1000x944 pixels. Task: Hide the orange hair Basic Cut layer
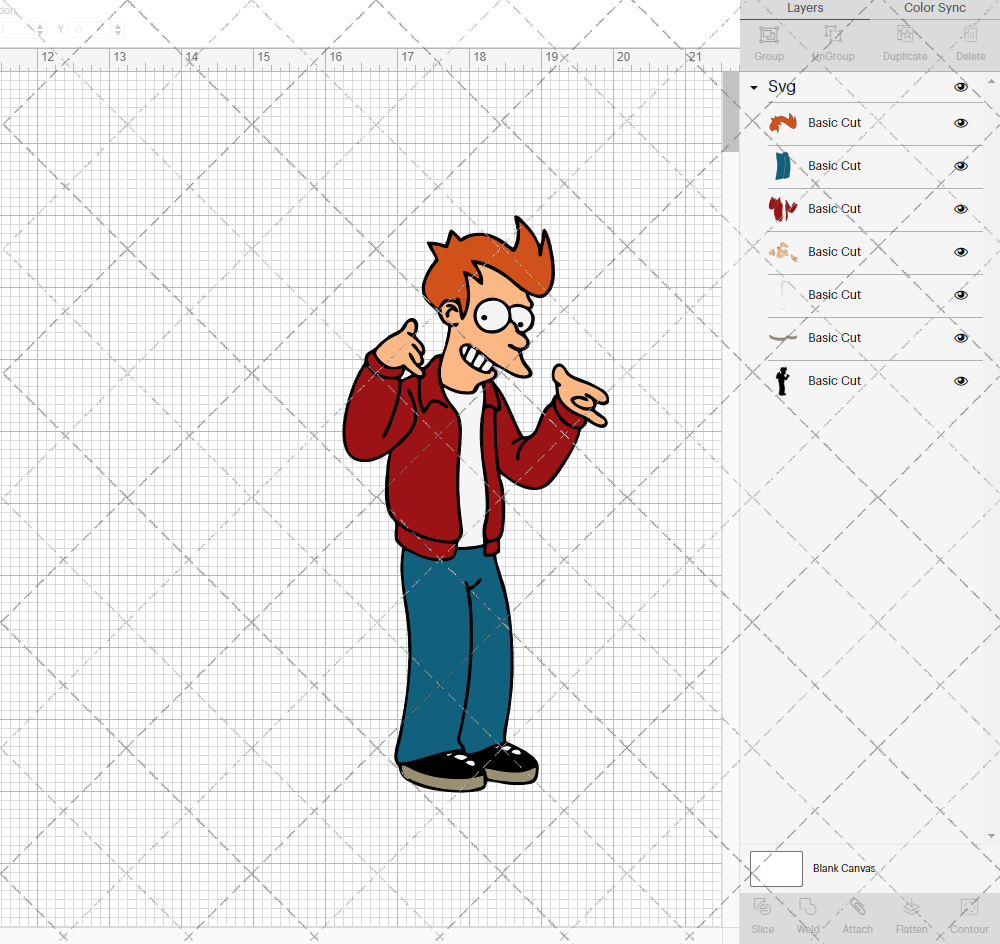tap(961, 123)
